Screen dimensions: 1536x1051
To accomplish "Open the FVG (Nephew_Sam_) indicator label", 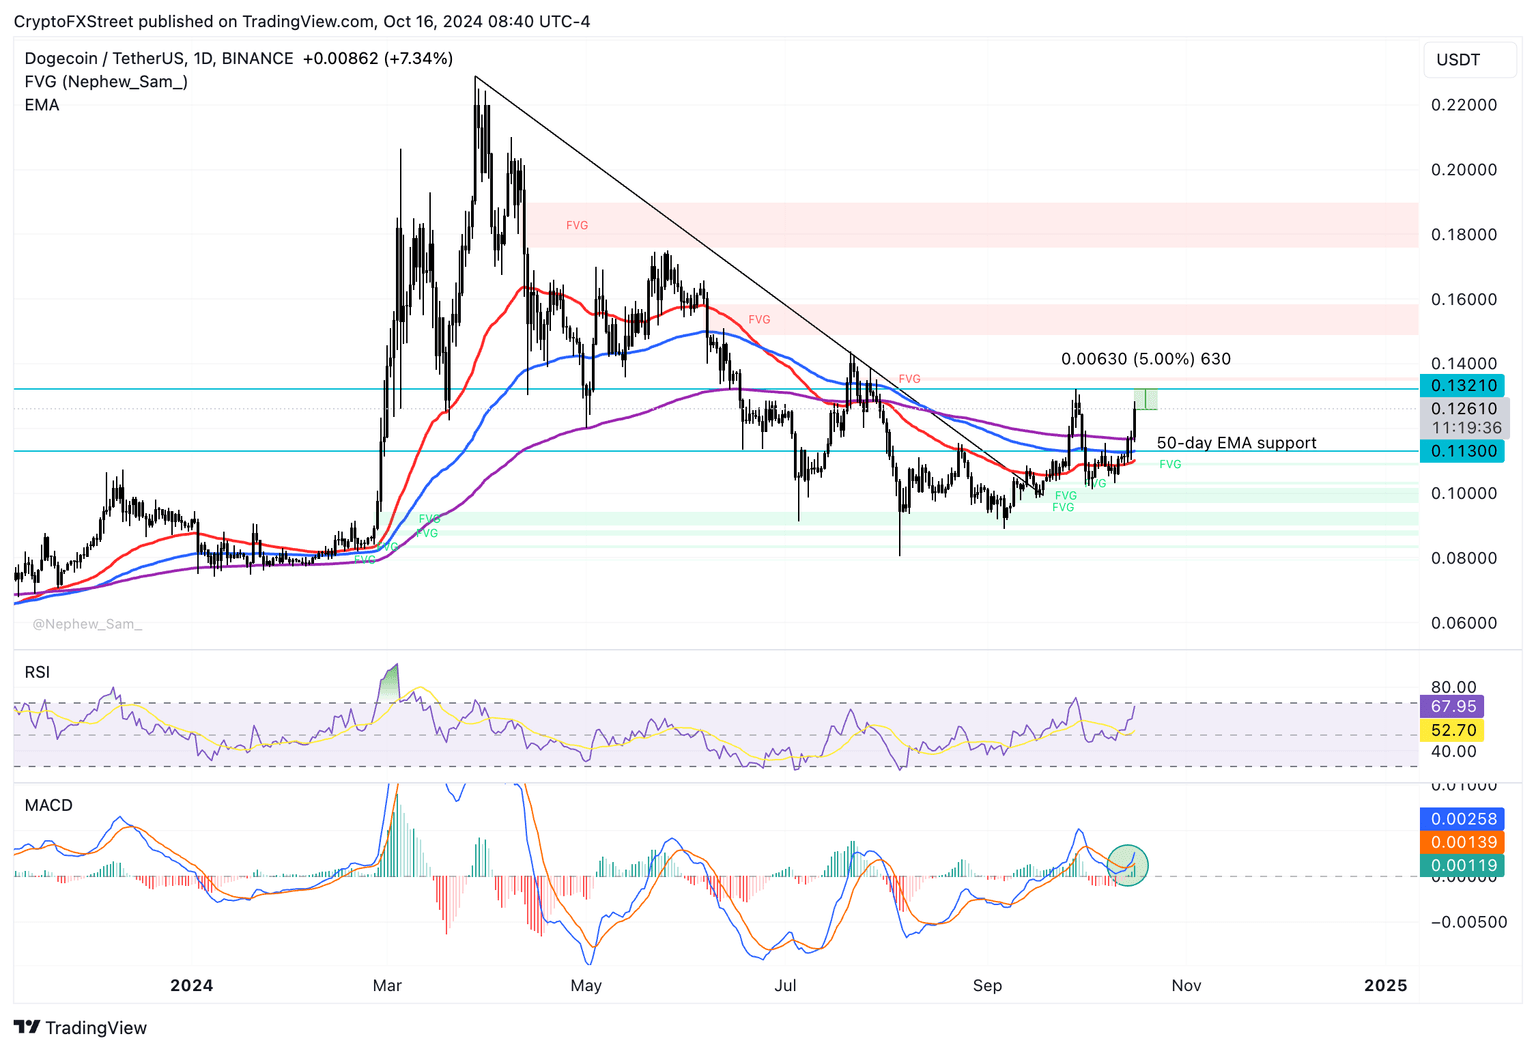I will click(106, 82).
